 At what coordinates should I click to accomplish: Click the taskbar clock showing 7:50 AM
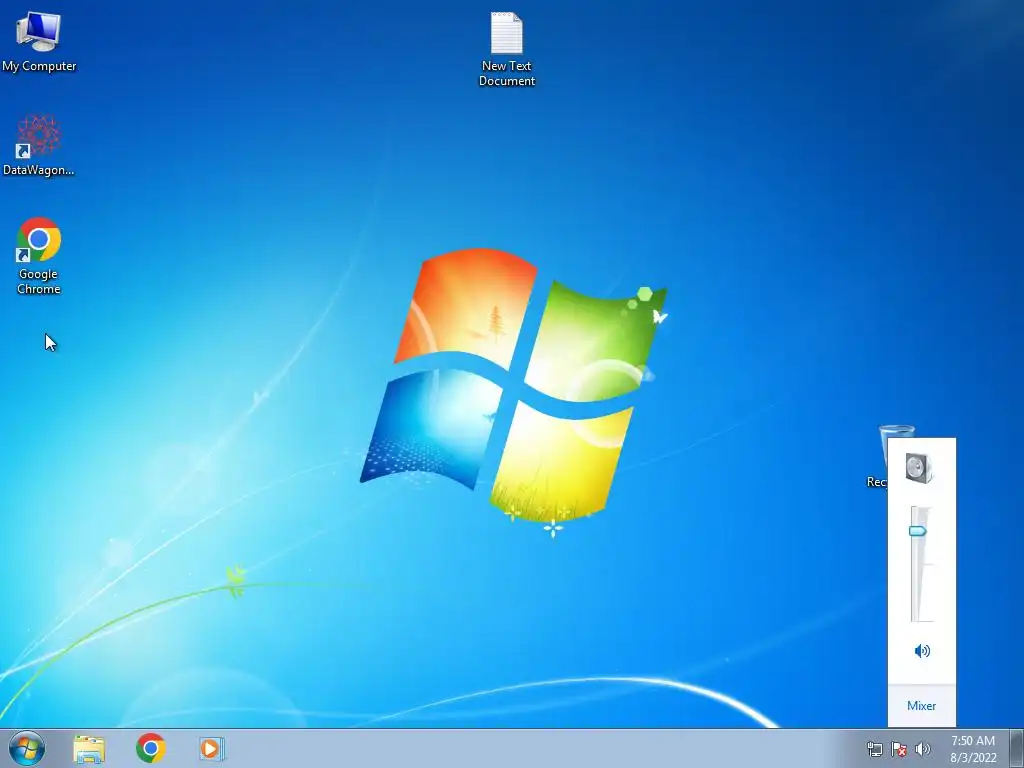(973, 741)
